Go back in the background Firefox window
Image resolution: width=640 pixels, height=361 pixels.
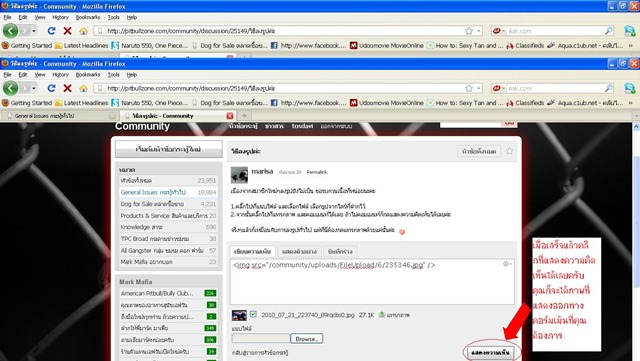pos(11,31)
